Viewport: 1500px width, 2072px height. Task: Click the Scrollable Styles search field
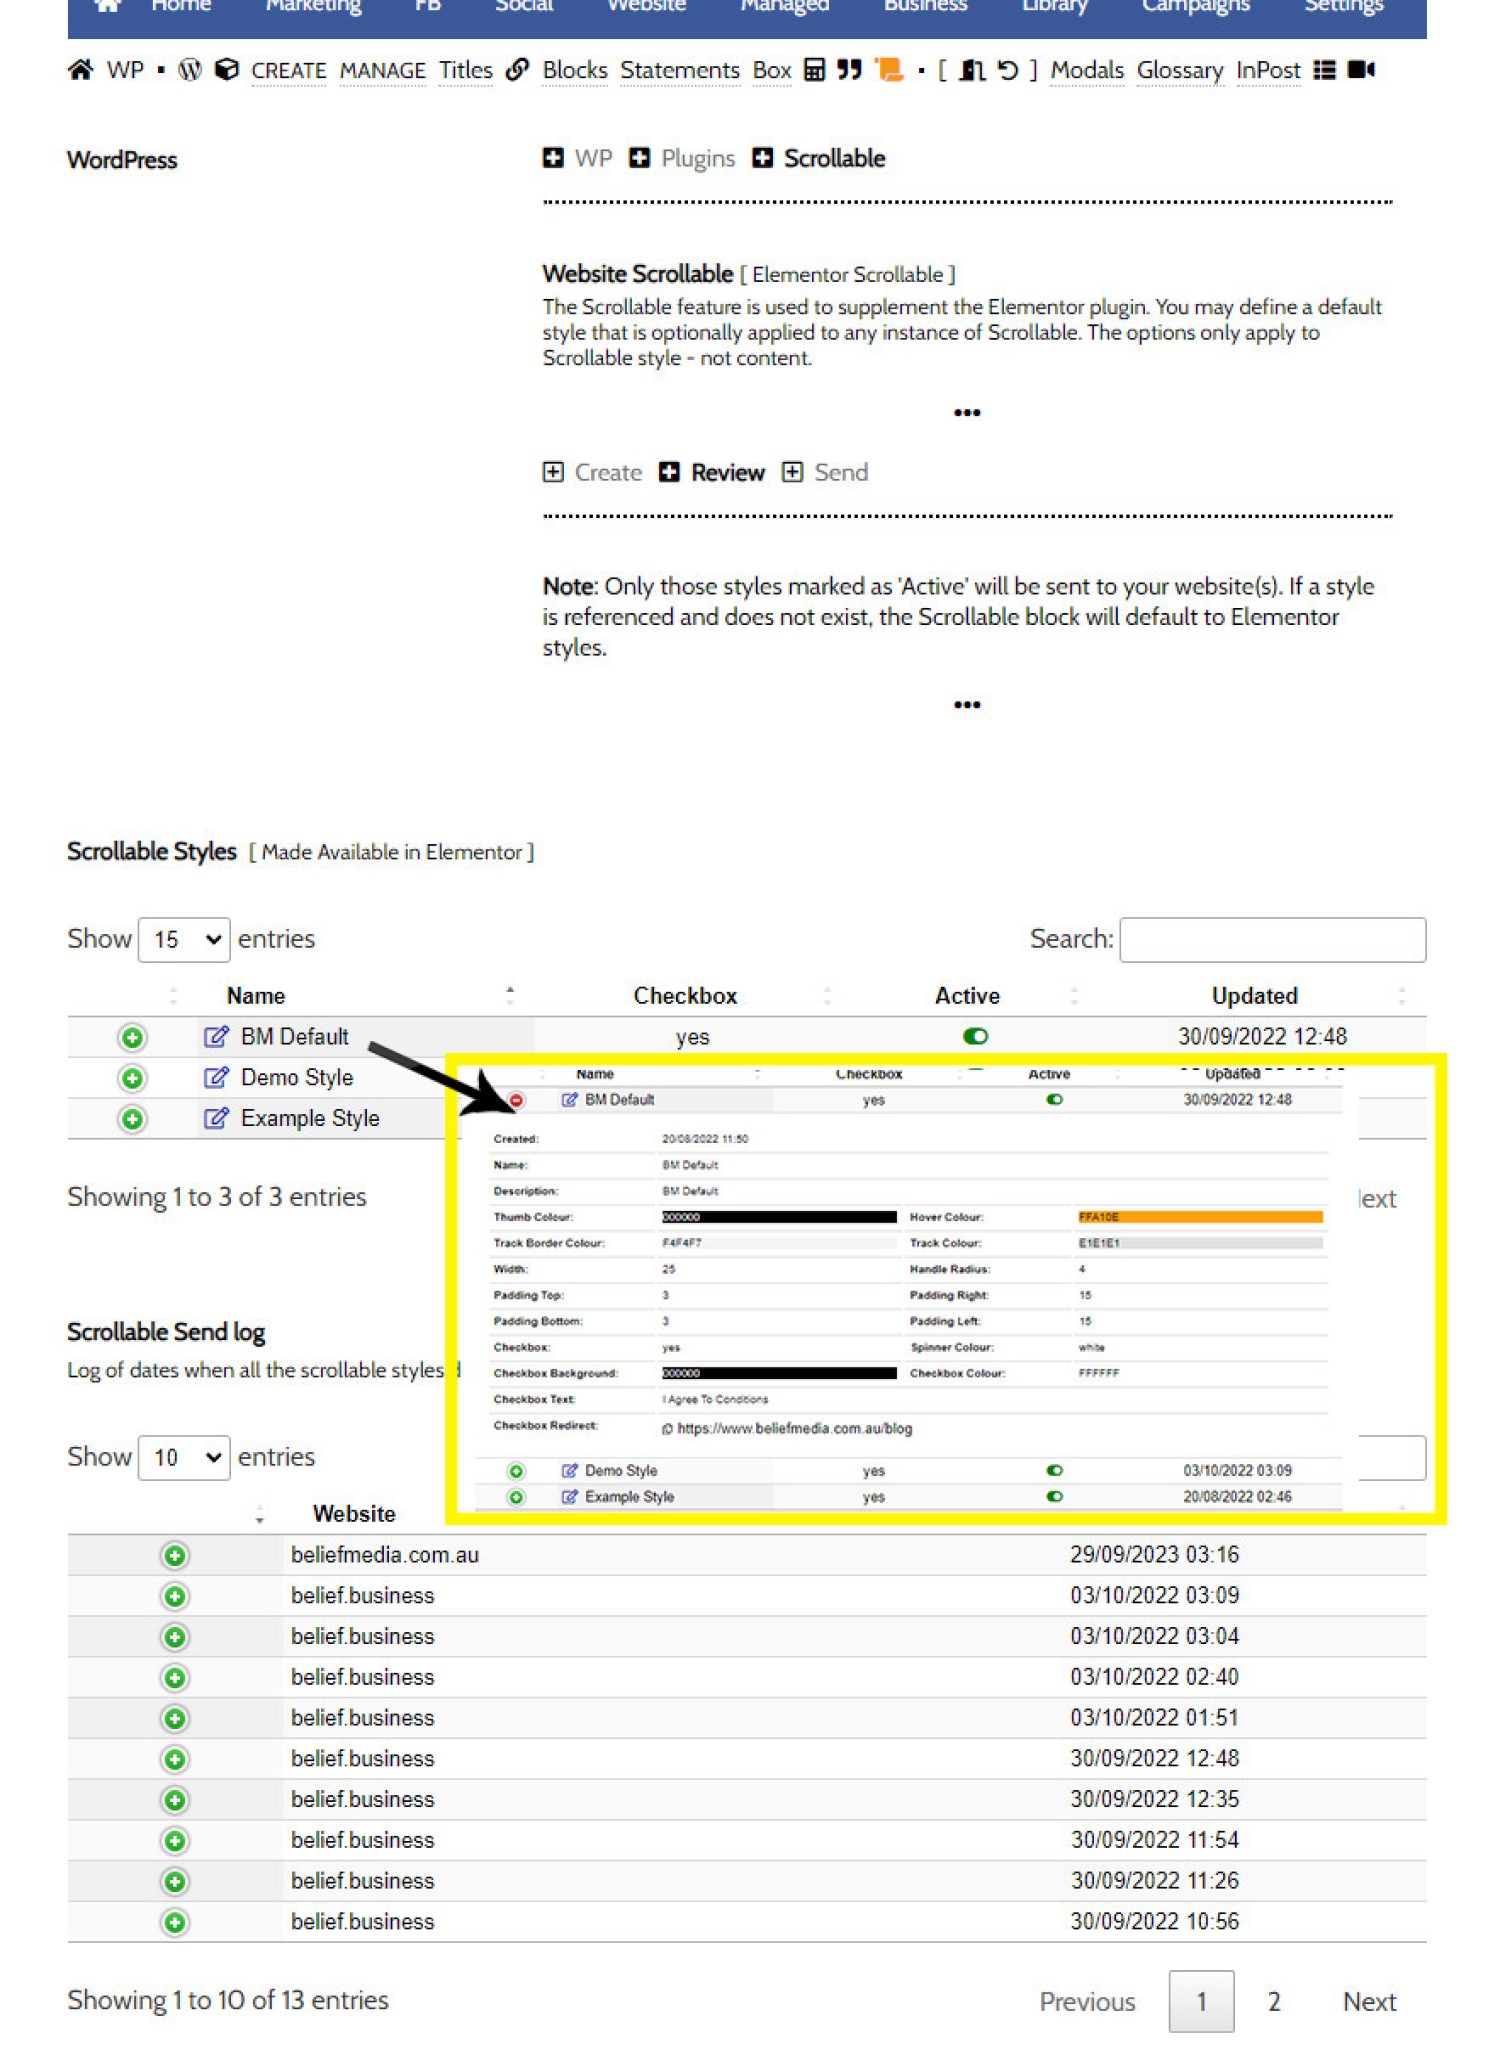(x=1273, y=940)
